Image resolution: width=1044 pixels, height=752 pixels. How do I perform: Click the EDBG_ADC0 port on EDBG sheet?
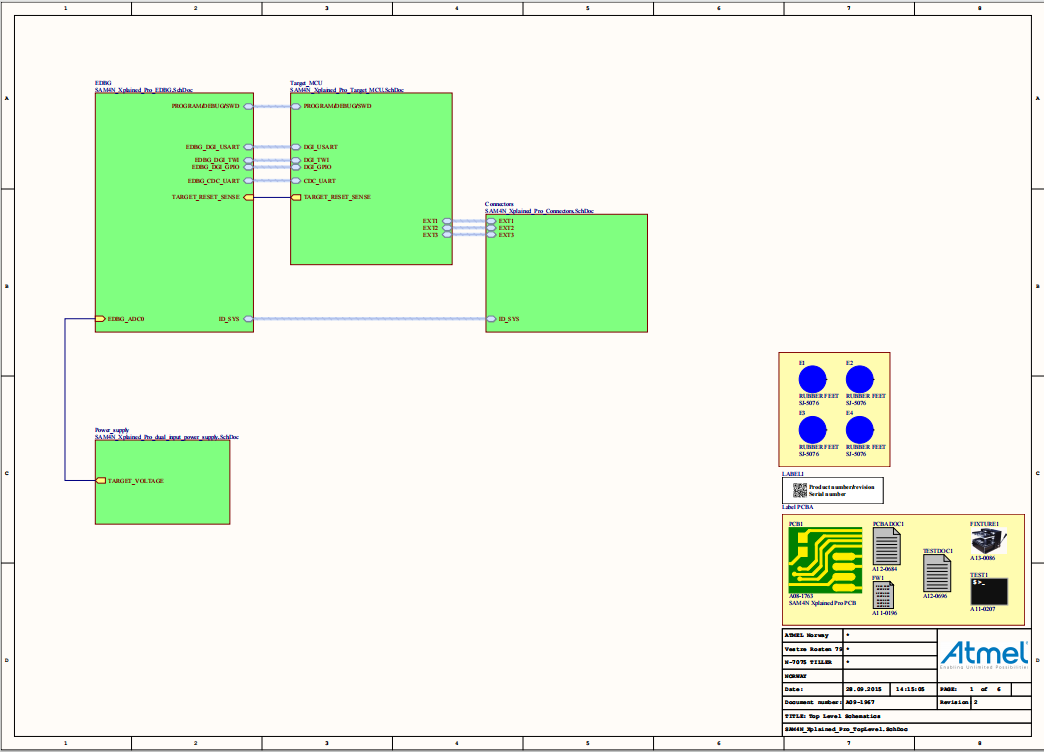[x=100, y=319]
